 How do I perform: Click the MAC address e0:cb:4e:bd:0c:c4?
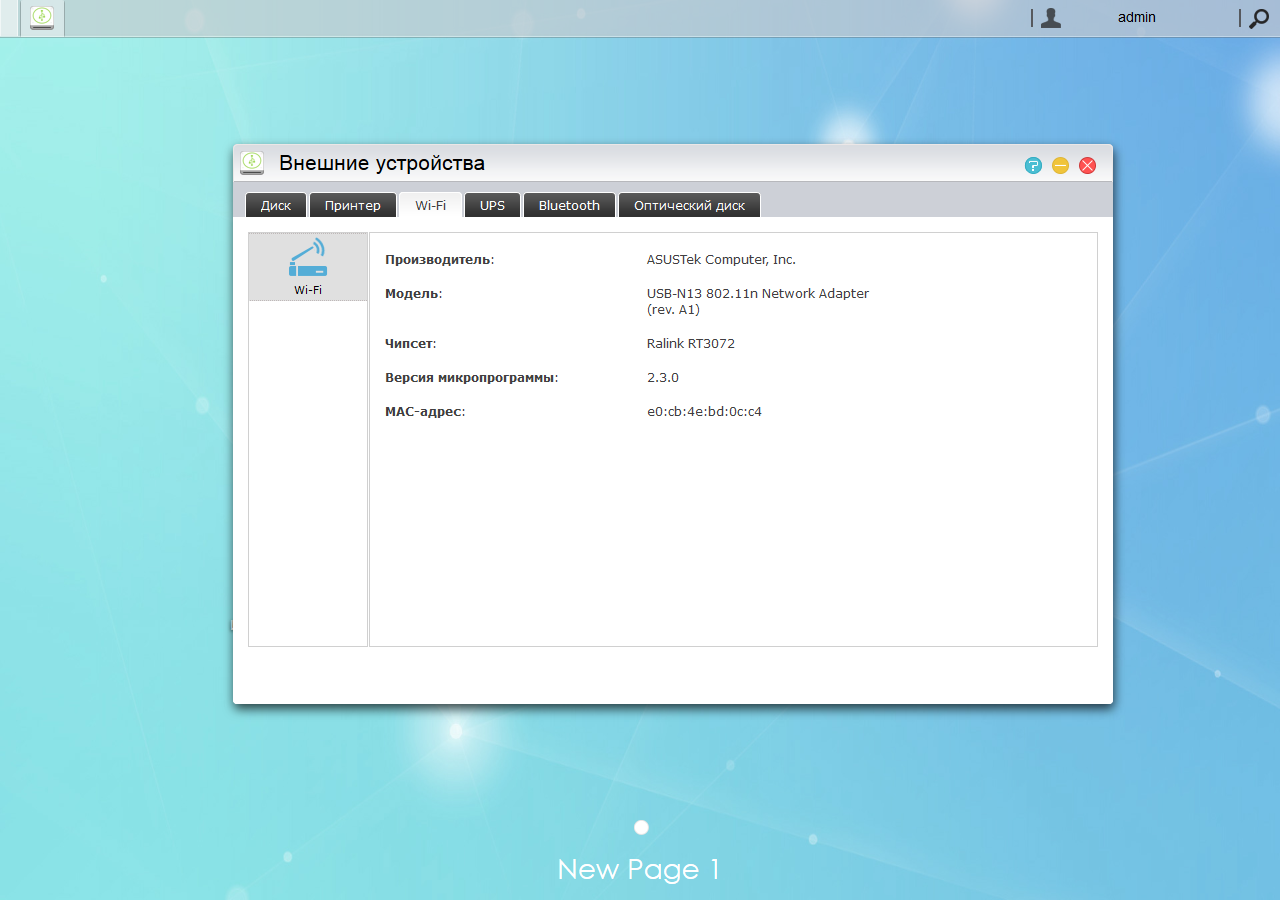coord(704,412)
